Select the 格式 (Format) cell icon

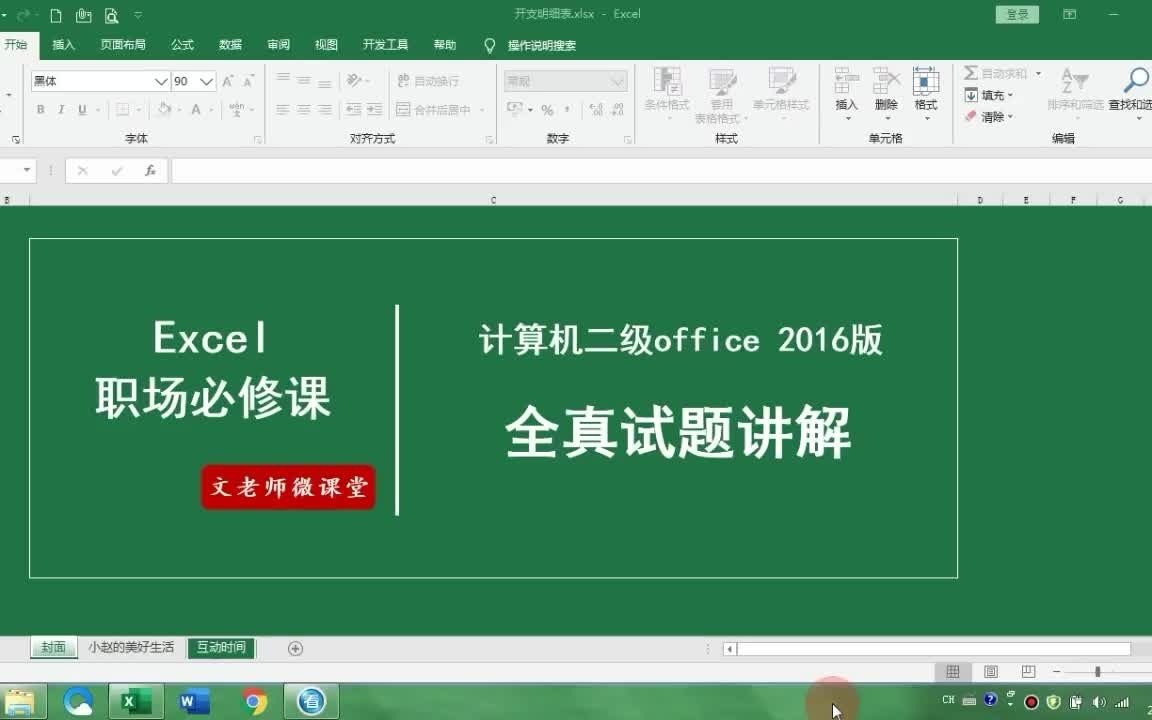925,90
